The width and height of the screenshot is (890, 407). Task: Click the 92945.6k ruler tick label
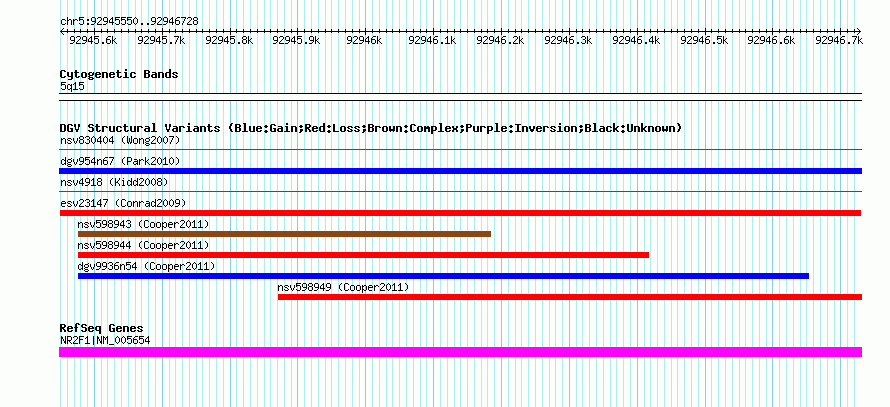tap(93, 40)
